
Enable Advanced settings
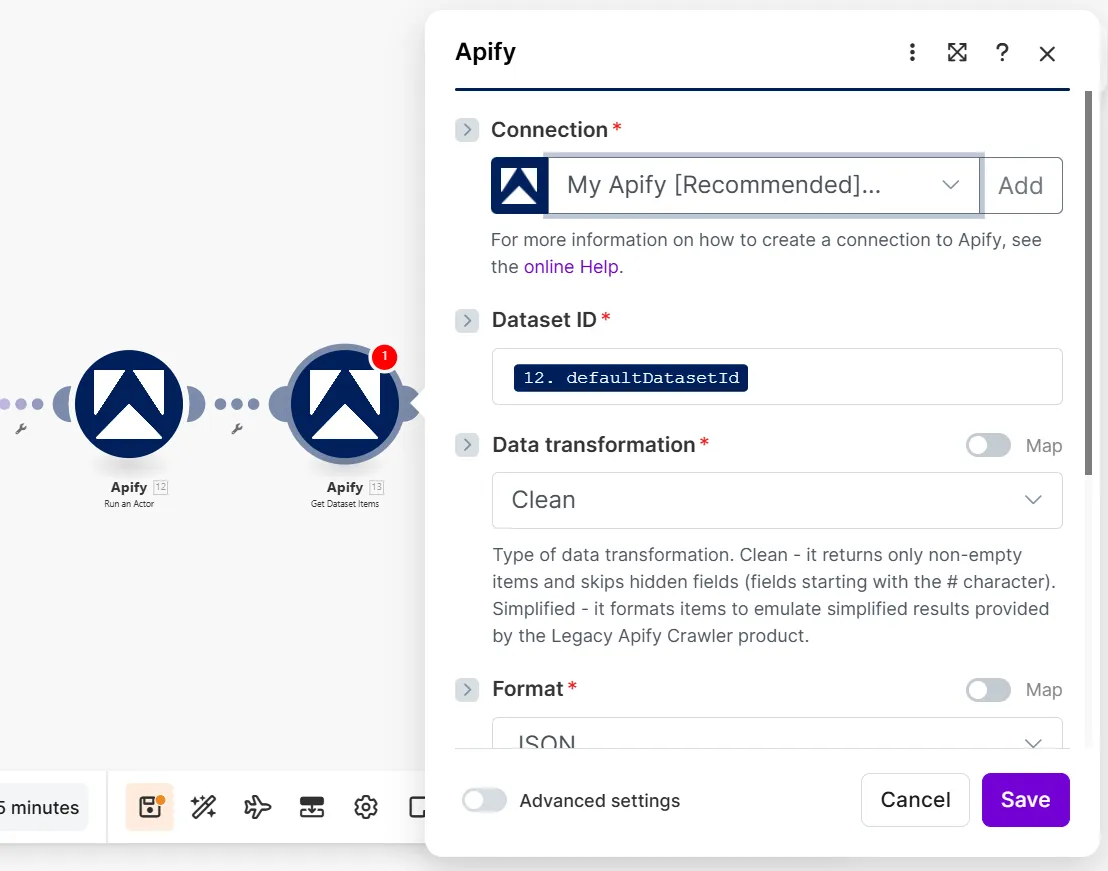(484, 800)
